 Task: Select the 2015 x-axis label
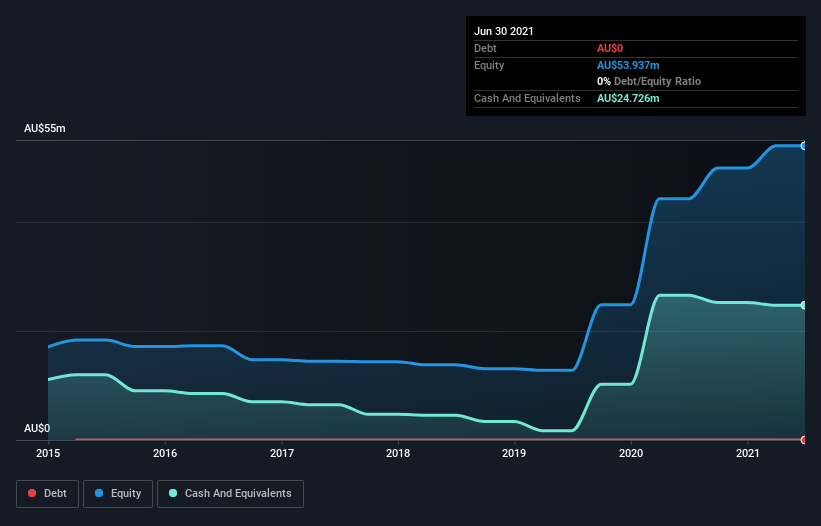point(48,453)
